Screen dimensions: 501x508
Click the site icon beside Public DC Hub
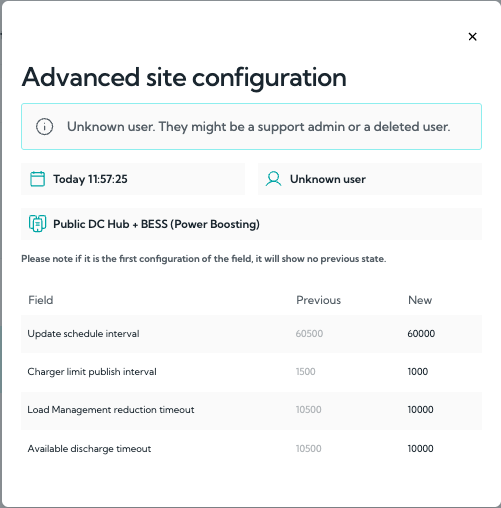click(37, 224)
